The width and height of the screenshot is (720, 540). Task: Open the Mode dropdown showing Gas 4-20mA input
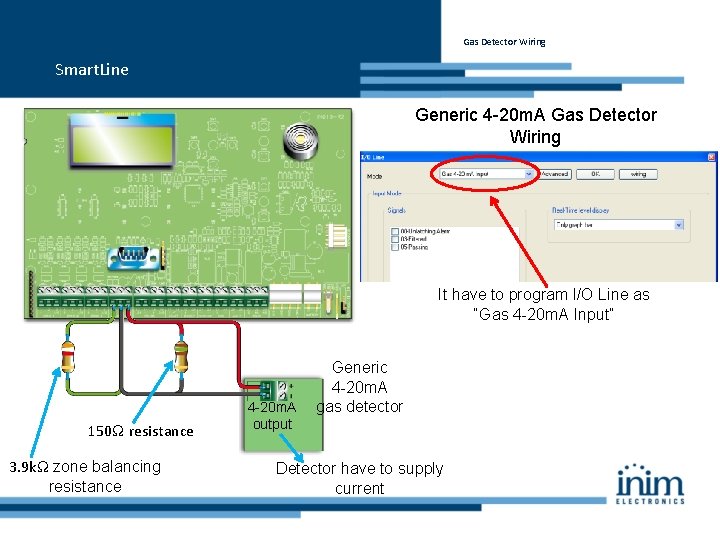pyautogui.click(x=486, y=174)
